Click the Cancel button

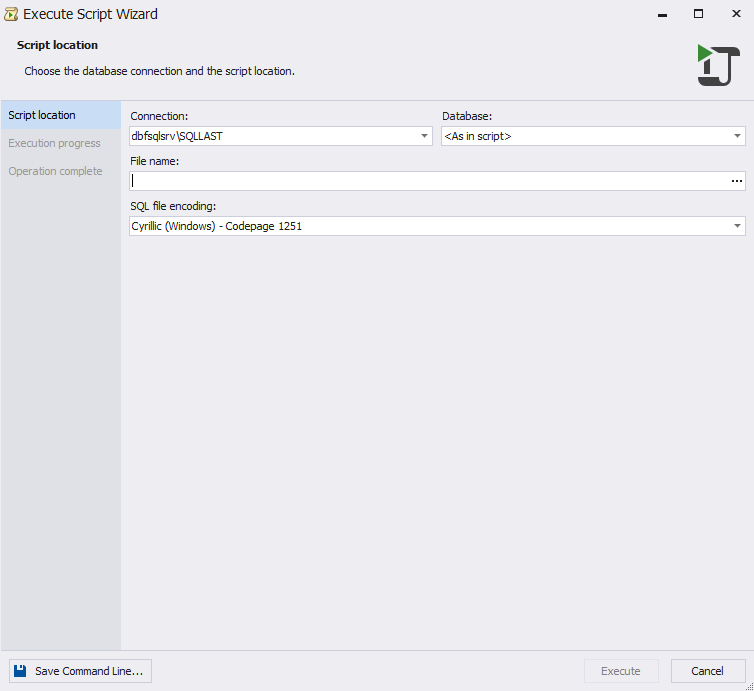pos(708,671)
